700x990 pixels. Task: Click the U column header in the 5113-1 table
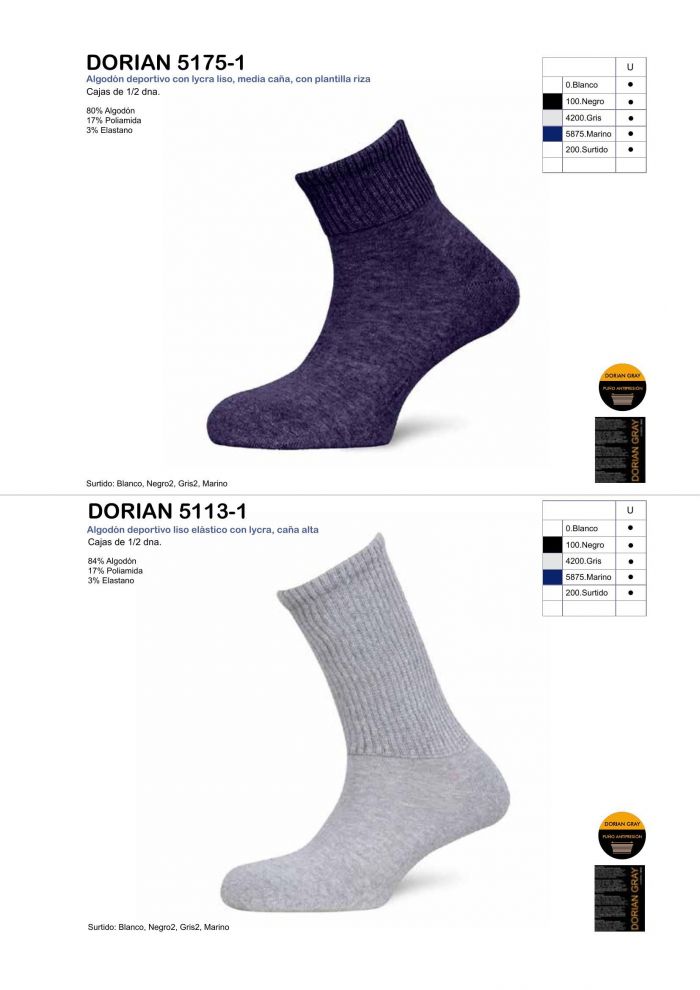pyautogui.click(x=631, y=510)
